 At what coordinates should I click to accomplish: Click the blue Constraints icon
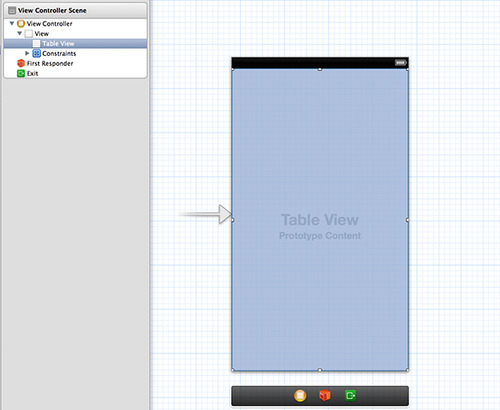click(x=37, y=53)
